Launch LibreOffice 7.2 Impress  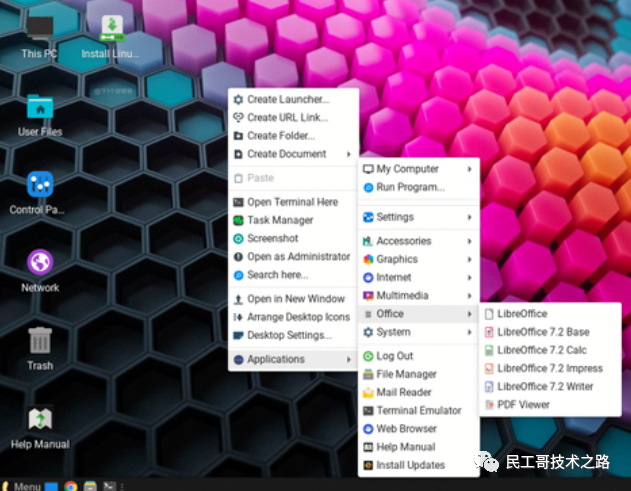[x=550, y=368]
